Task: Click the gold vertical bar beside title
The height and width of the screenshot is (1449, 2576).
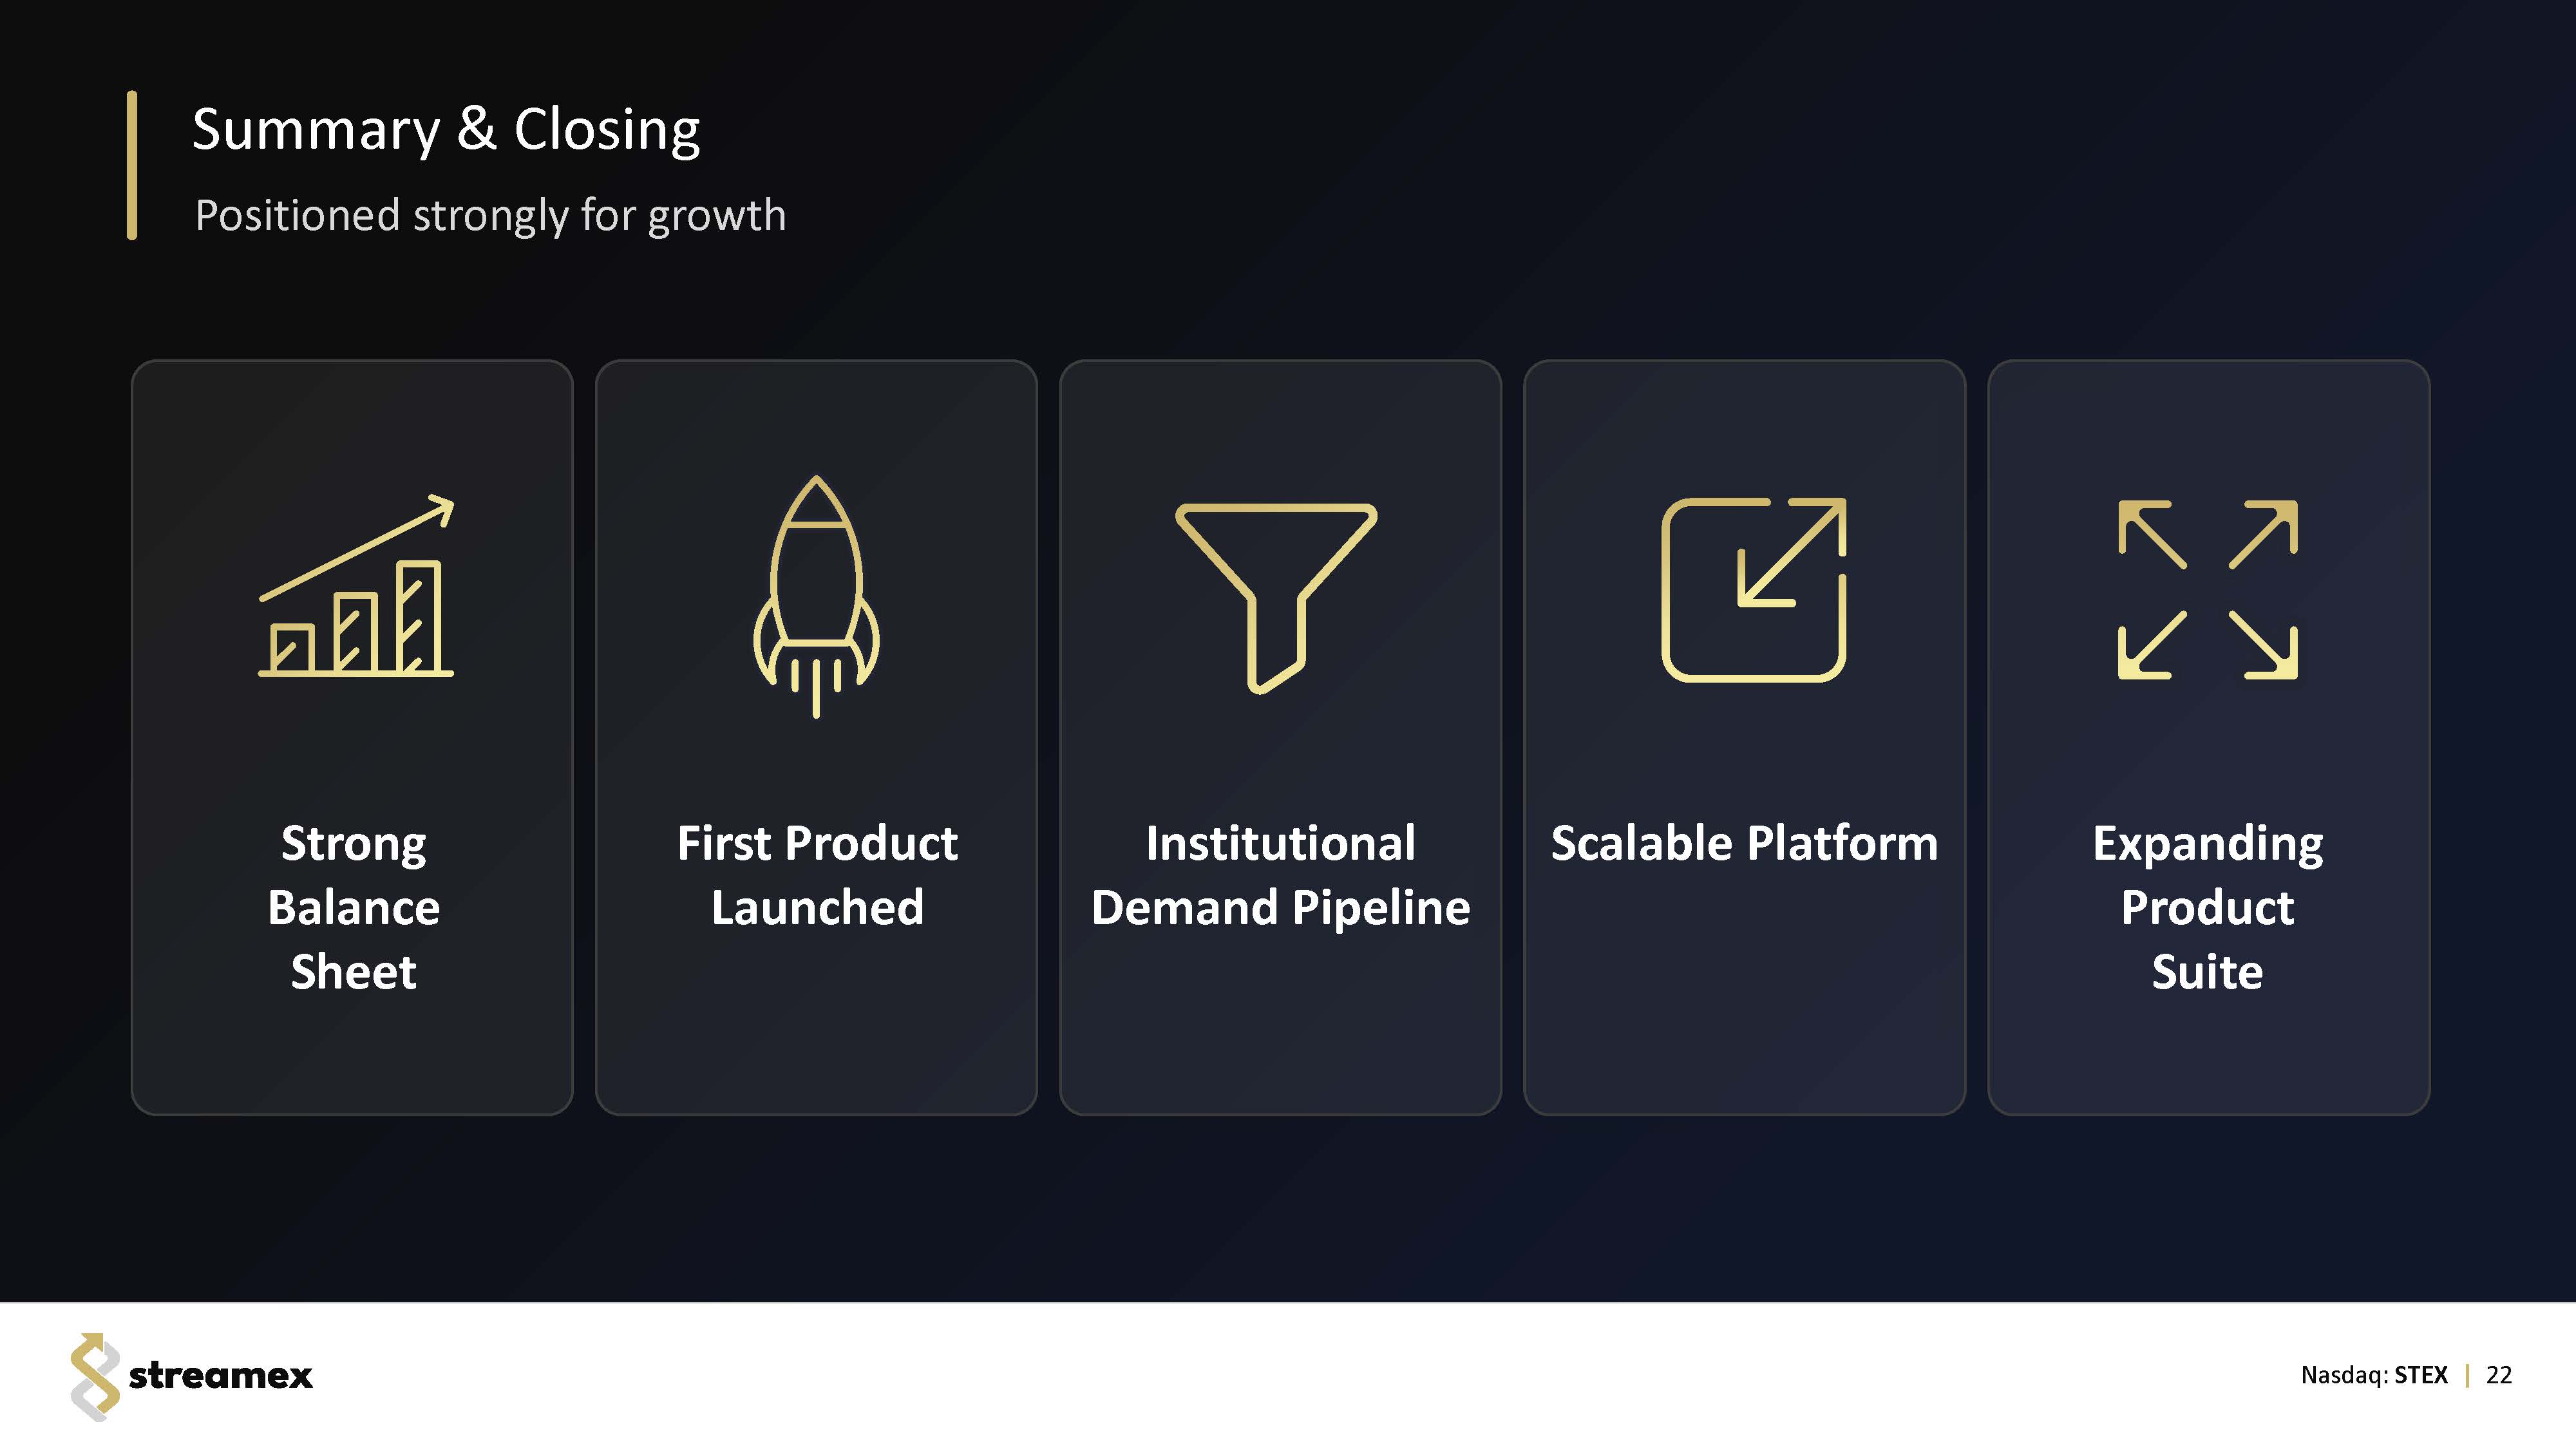Action: pos(132,165)
